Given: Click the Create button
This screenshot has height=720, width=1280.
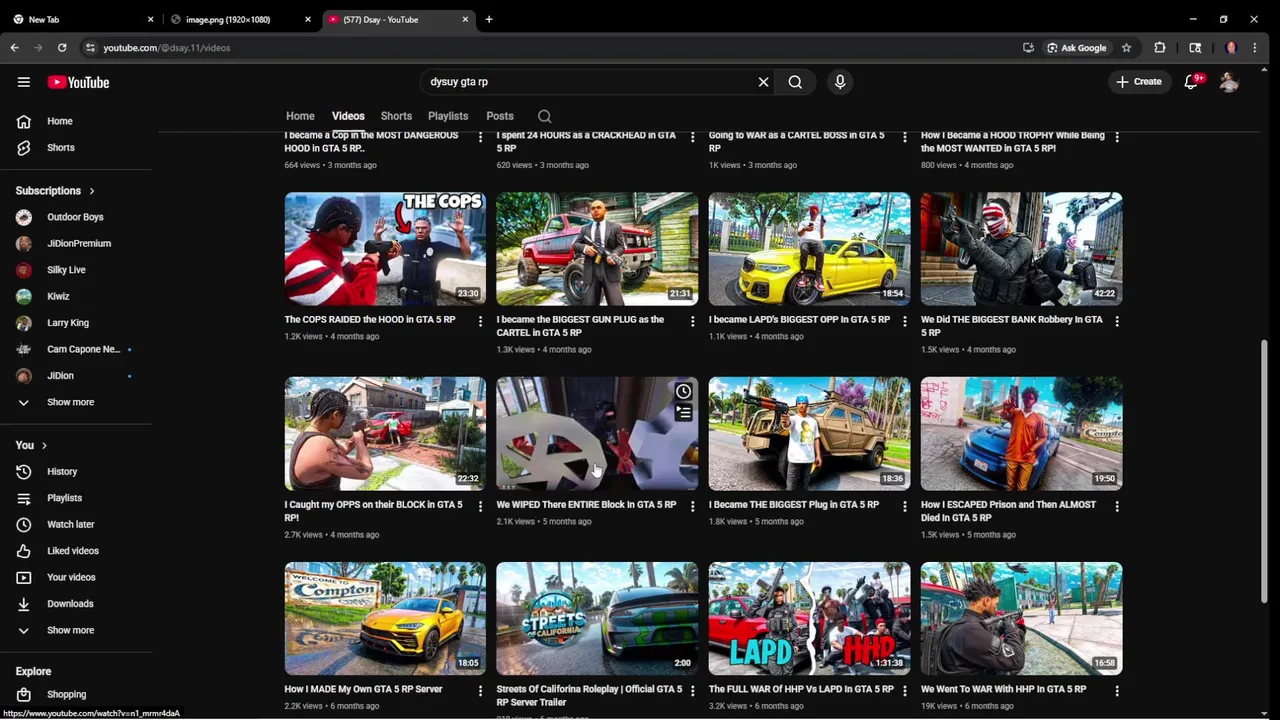Looking at the screenshot, I should [x=1138, y=82].
